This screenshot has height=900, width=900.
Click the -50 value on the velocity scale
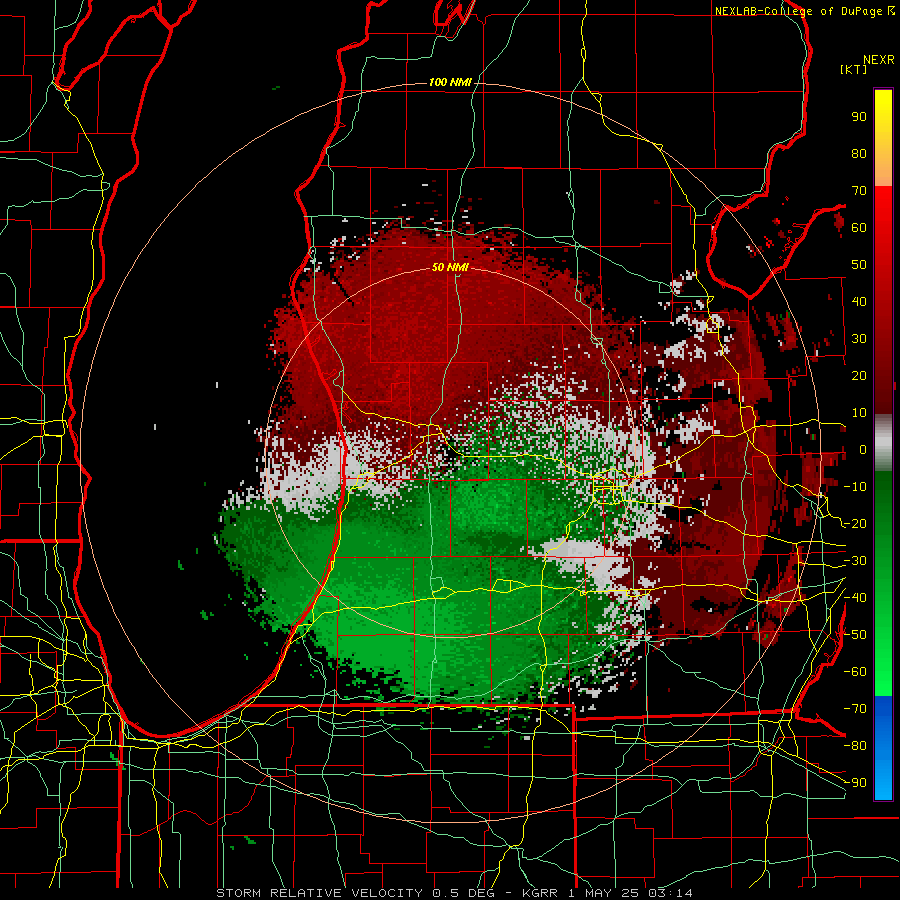[x=855, y=635]
